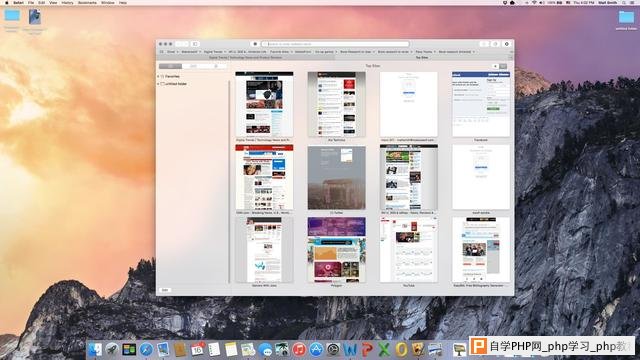The image size is (640, 360).
Task: Open the Facebook Top Sites thumbnail
Action: point(481,104)
